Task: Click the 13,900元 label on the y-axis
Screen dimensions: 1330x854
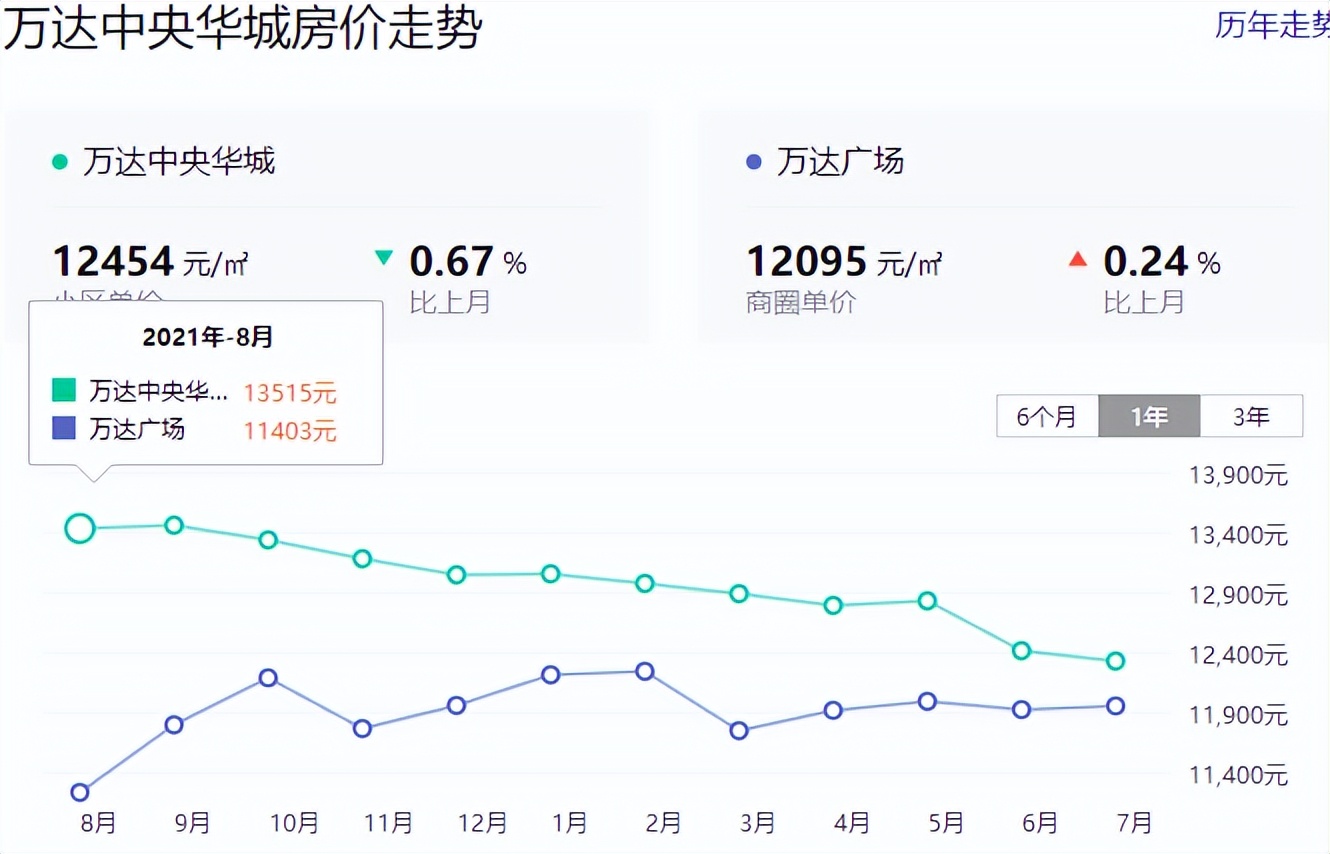Action: pos(1240,476)
